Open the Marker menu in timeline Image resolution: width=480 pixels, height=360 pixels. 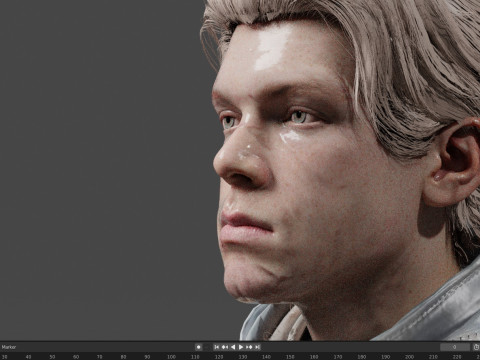9,347
